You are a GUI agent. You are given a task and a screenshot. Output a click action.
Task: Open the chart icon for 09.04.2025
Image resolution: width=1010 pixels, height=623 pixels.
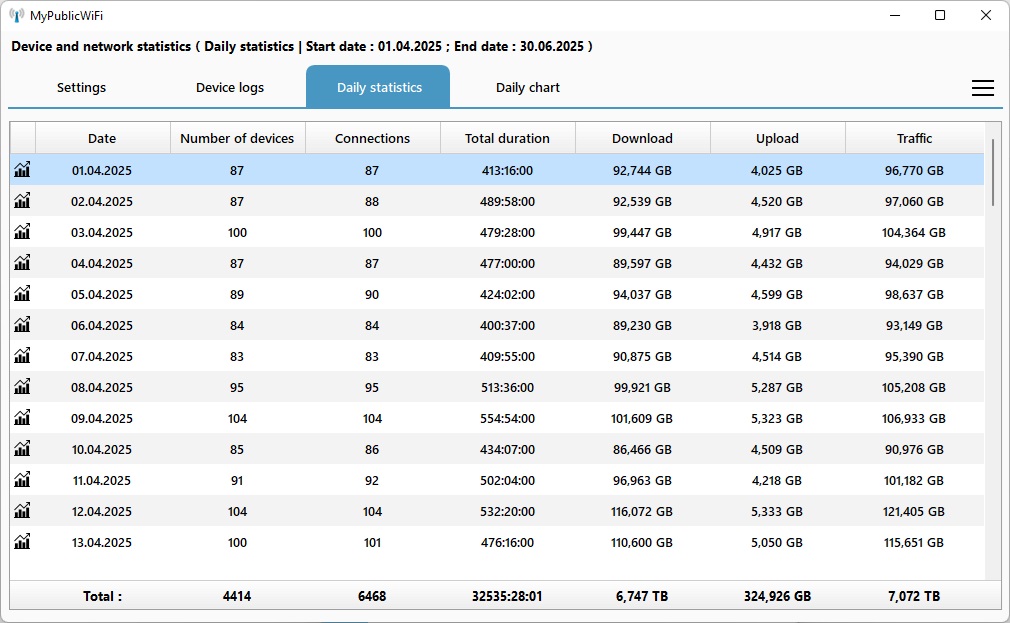tap(22, 418)
